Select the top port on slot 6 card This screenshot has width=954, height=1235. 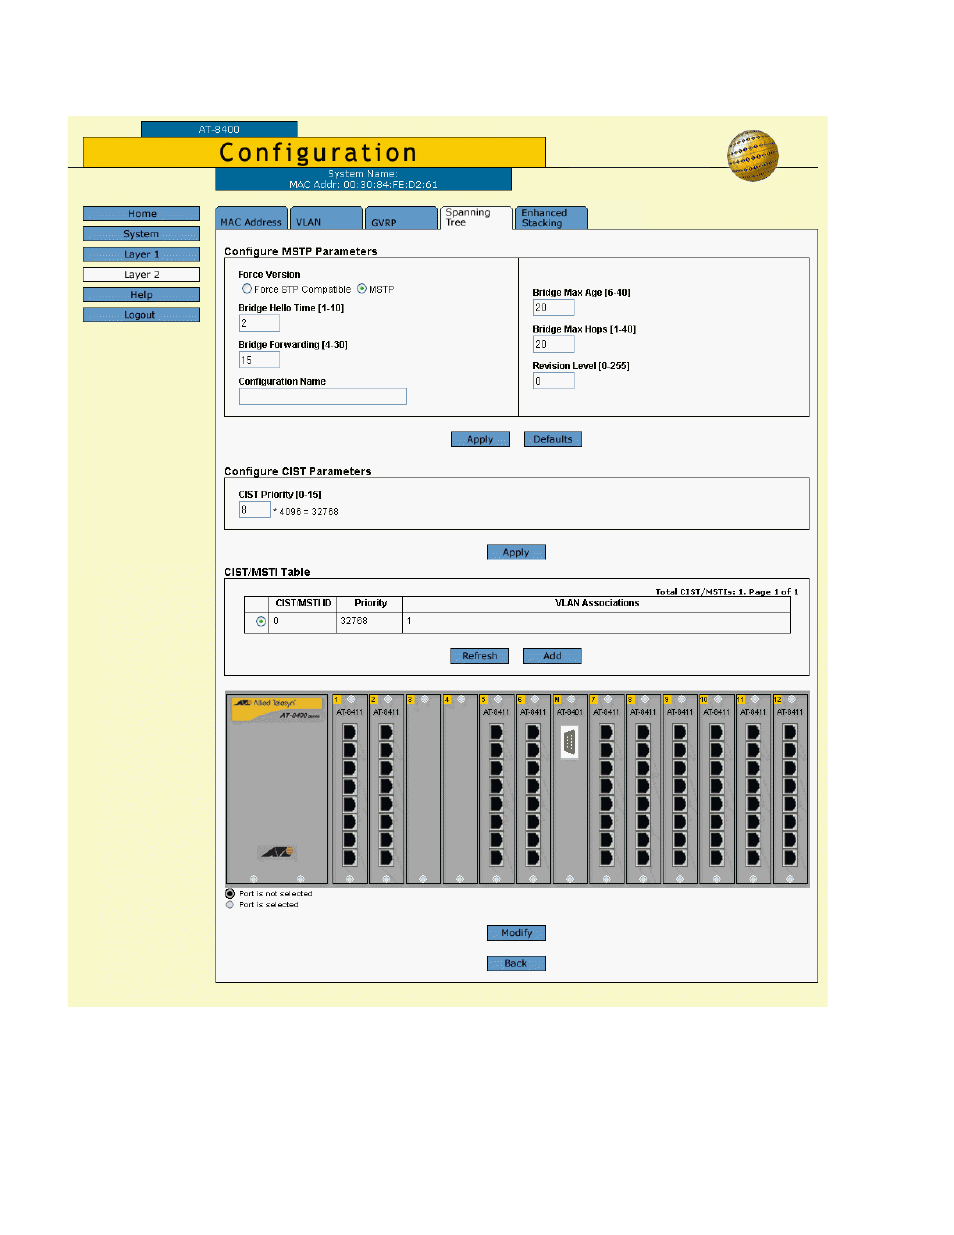point(533,732)
